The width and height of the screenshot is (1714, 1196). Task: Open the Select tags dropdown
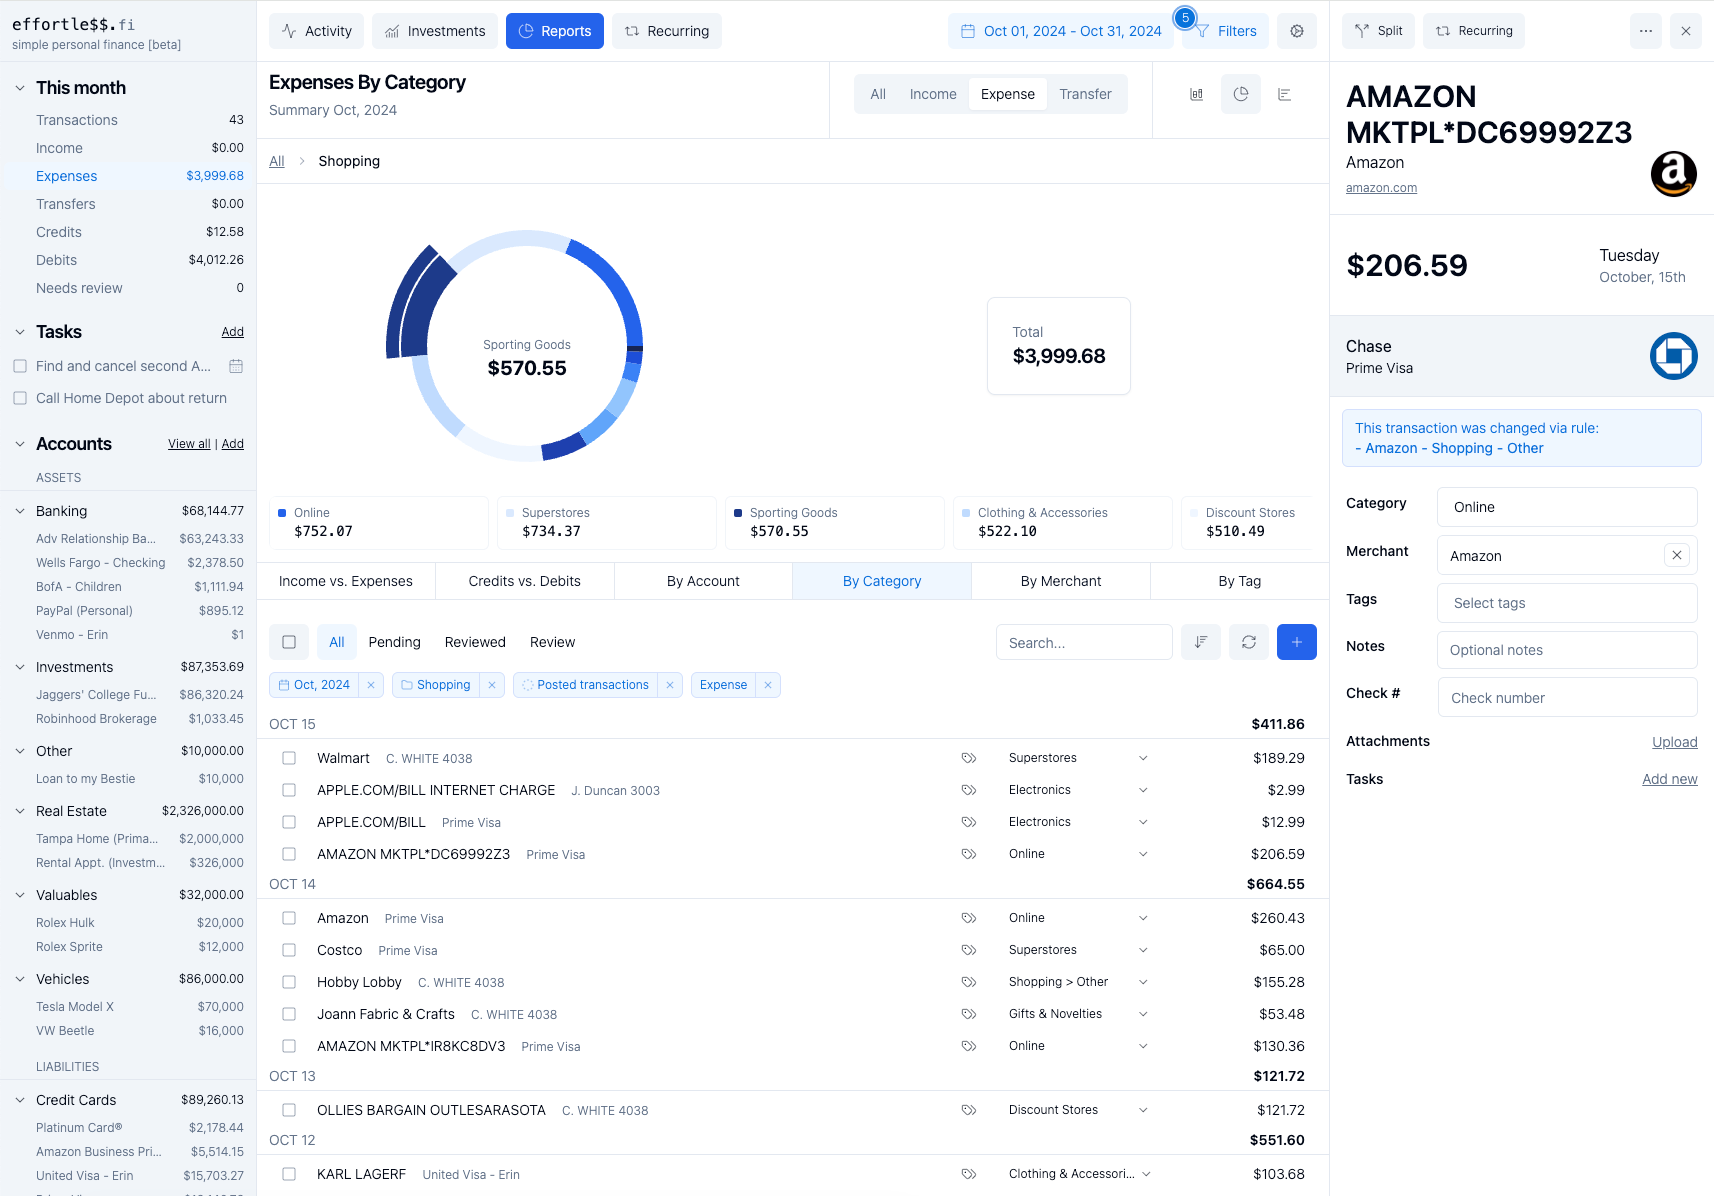1567,603
